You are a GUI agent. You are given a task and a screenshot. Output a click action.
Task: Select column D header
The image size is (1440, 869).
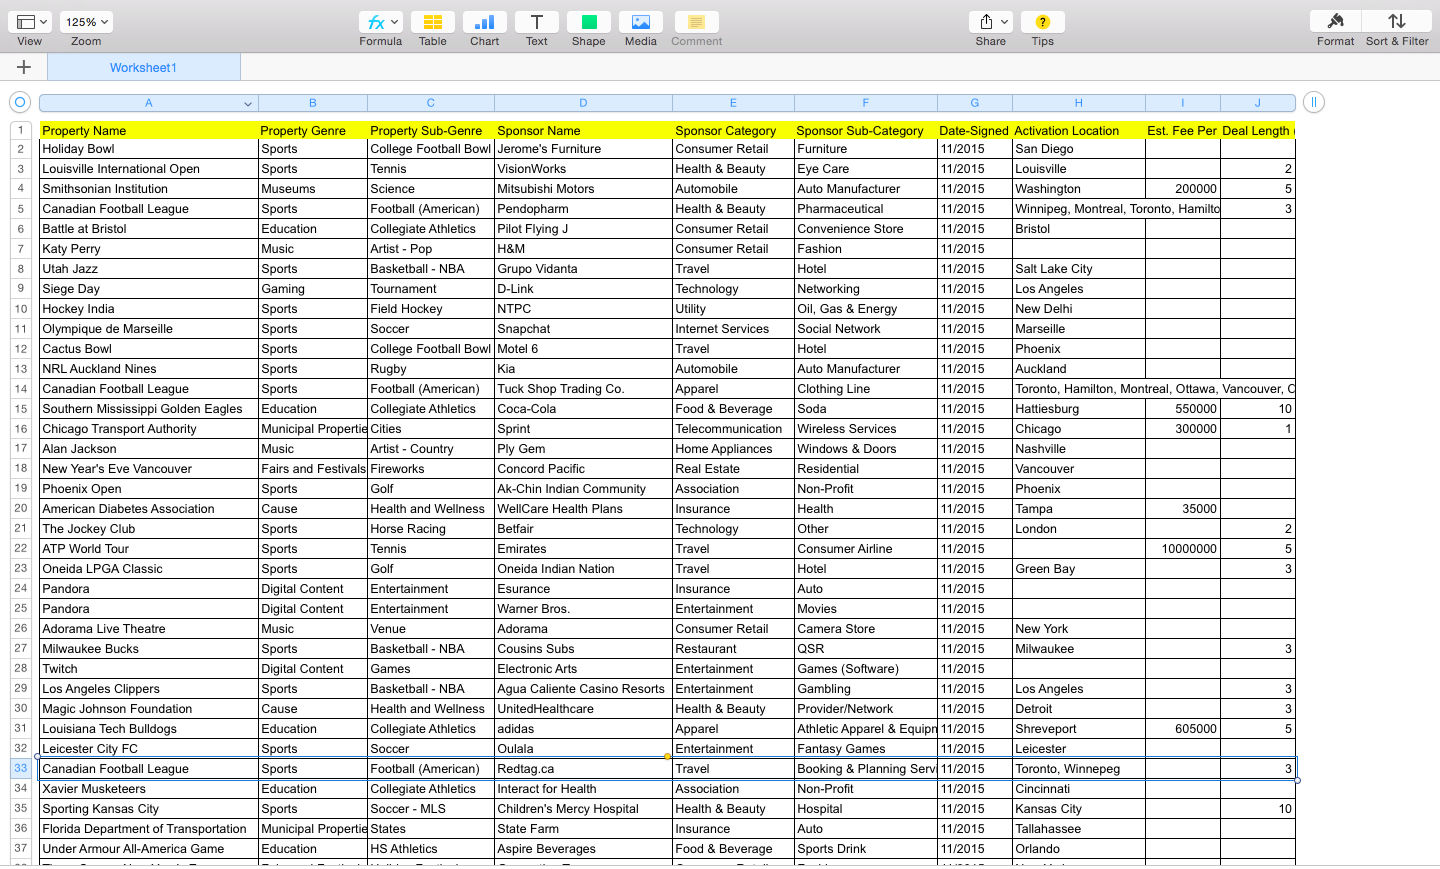(583, 103)
